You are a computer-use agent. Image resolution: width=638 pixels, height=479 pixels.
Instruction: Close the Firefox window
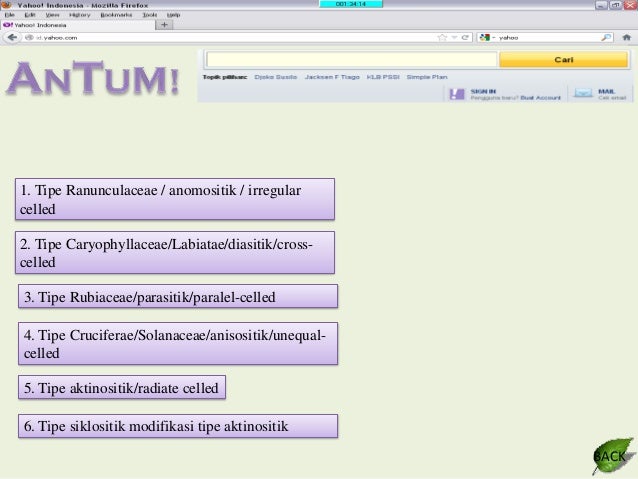[630, 5]
